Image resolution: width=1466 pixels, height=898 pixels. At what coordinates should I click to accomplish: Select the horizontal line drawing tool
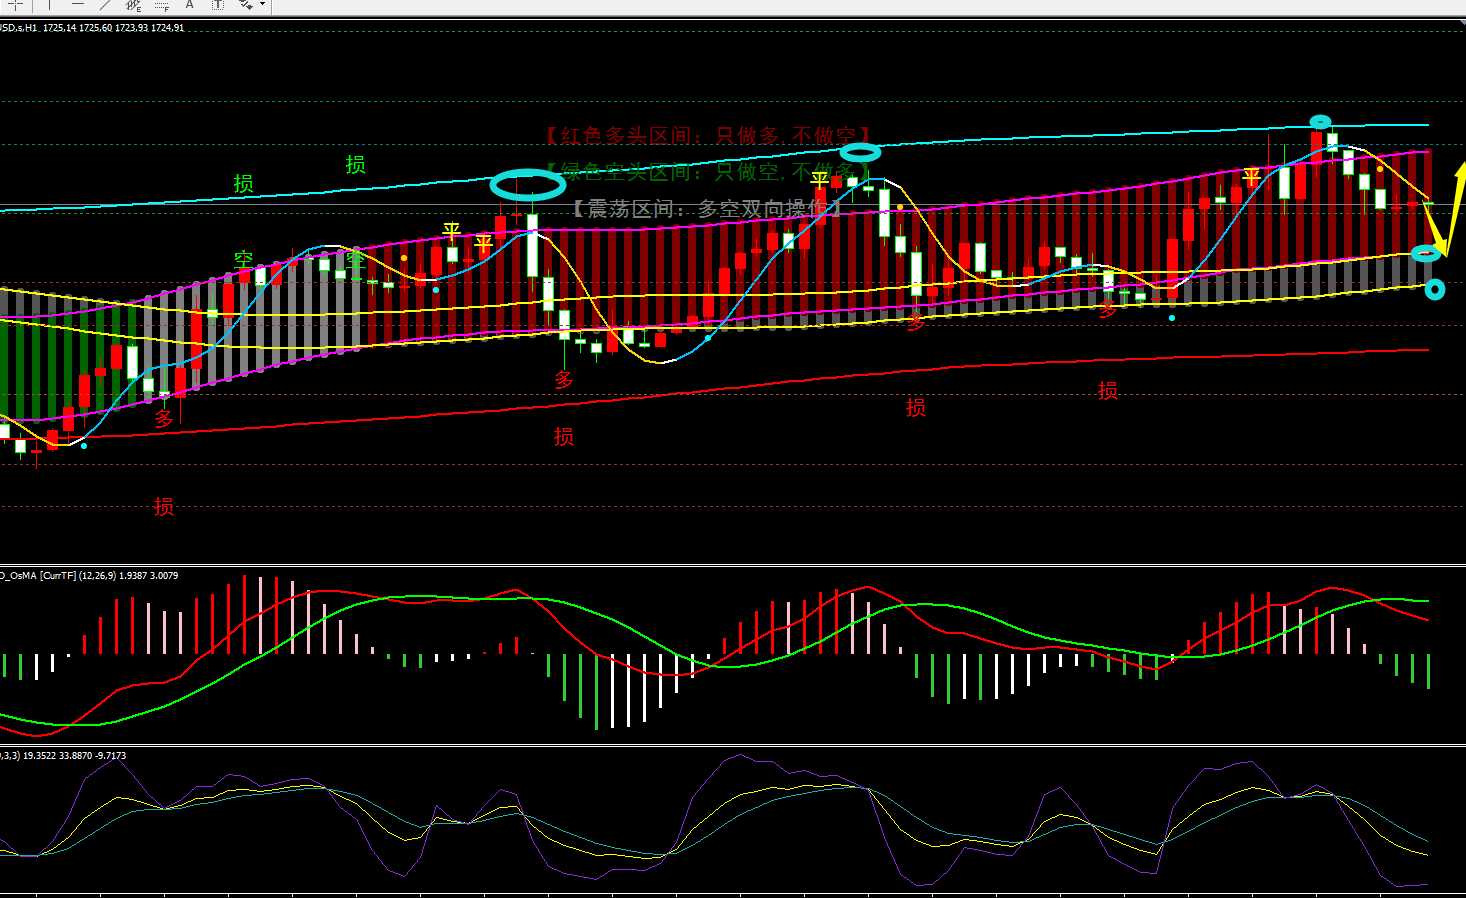(77, 5)
